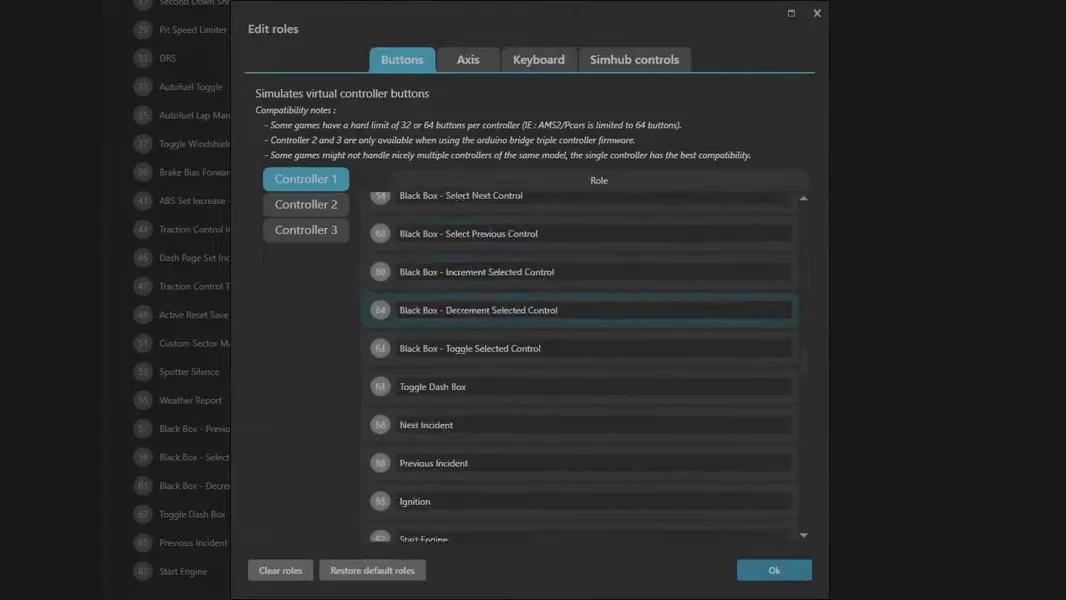Screen dimensions: 1066x600
Task: Click the role list scroll down arrow
Action: [x=804, y=535]
